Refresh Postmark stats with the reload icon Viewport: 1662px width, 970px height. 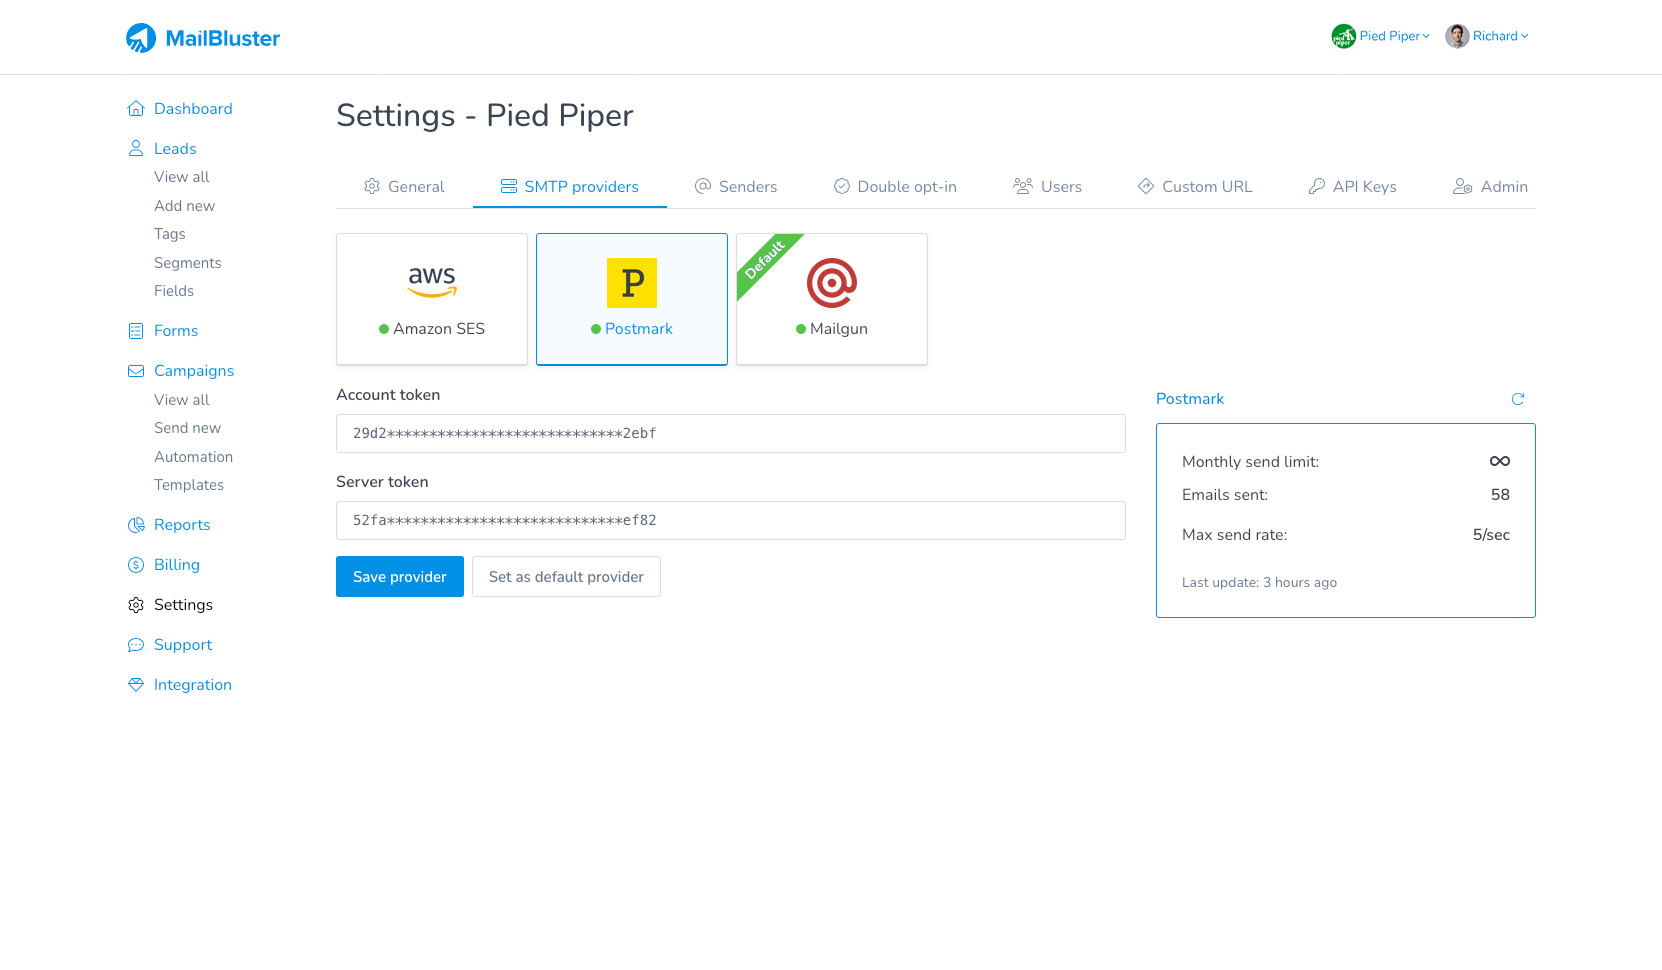(x=1517, y=399)
